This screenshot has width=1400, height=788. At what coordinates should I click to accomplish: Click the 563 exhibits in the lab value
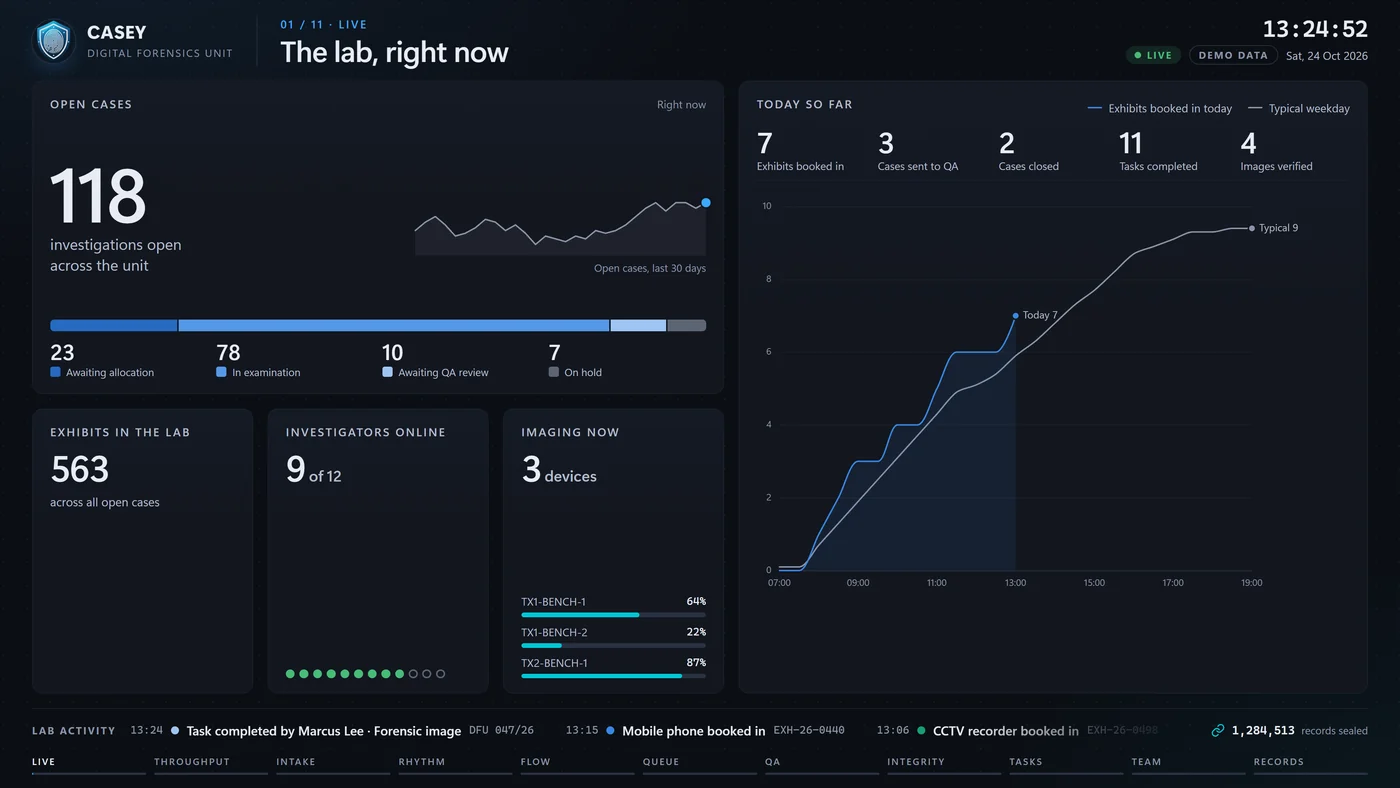tap(80, 469)
